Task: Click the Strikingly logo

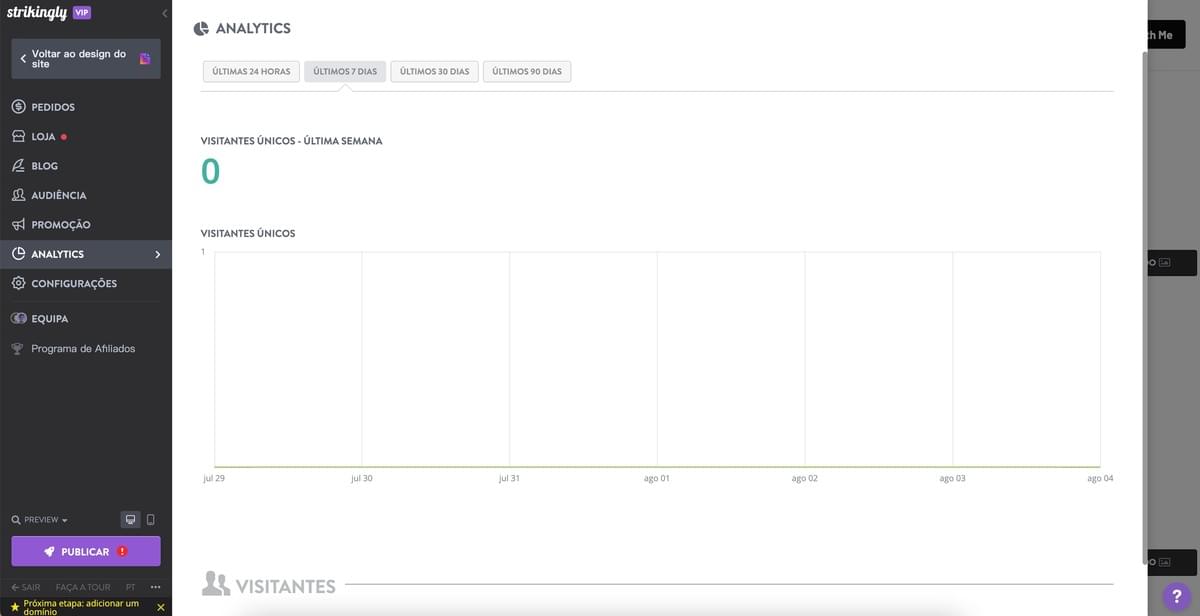Action: (37, 13)
